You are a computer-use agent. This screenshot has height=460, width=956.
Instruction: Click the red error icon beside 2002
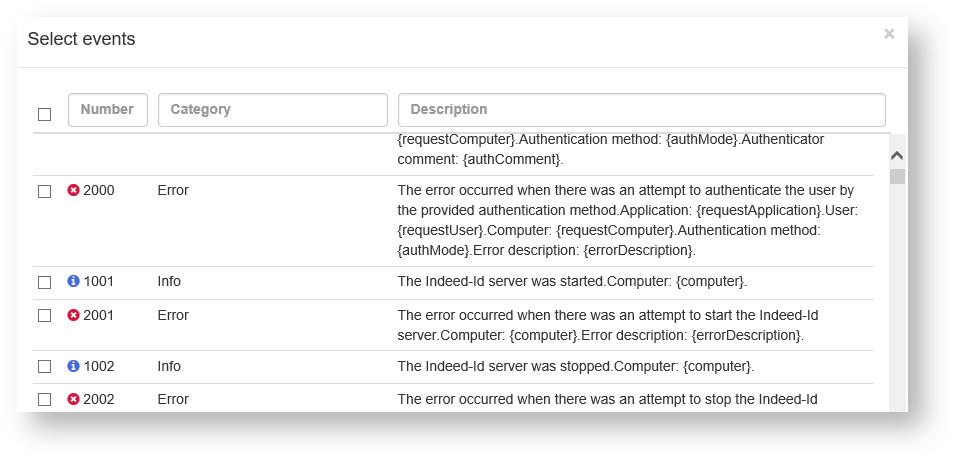pos(73,399)
